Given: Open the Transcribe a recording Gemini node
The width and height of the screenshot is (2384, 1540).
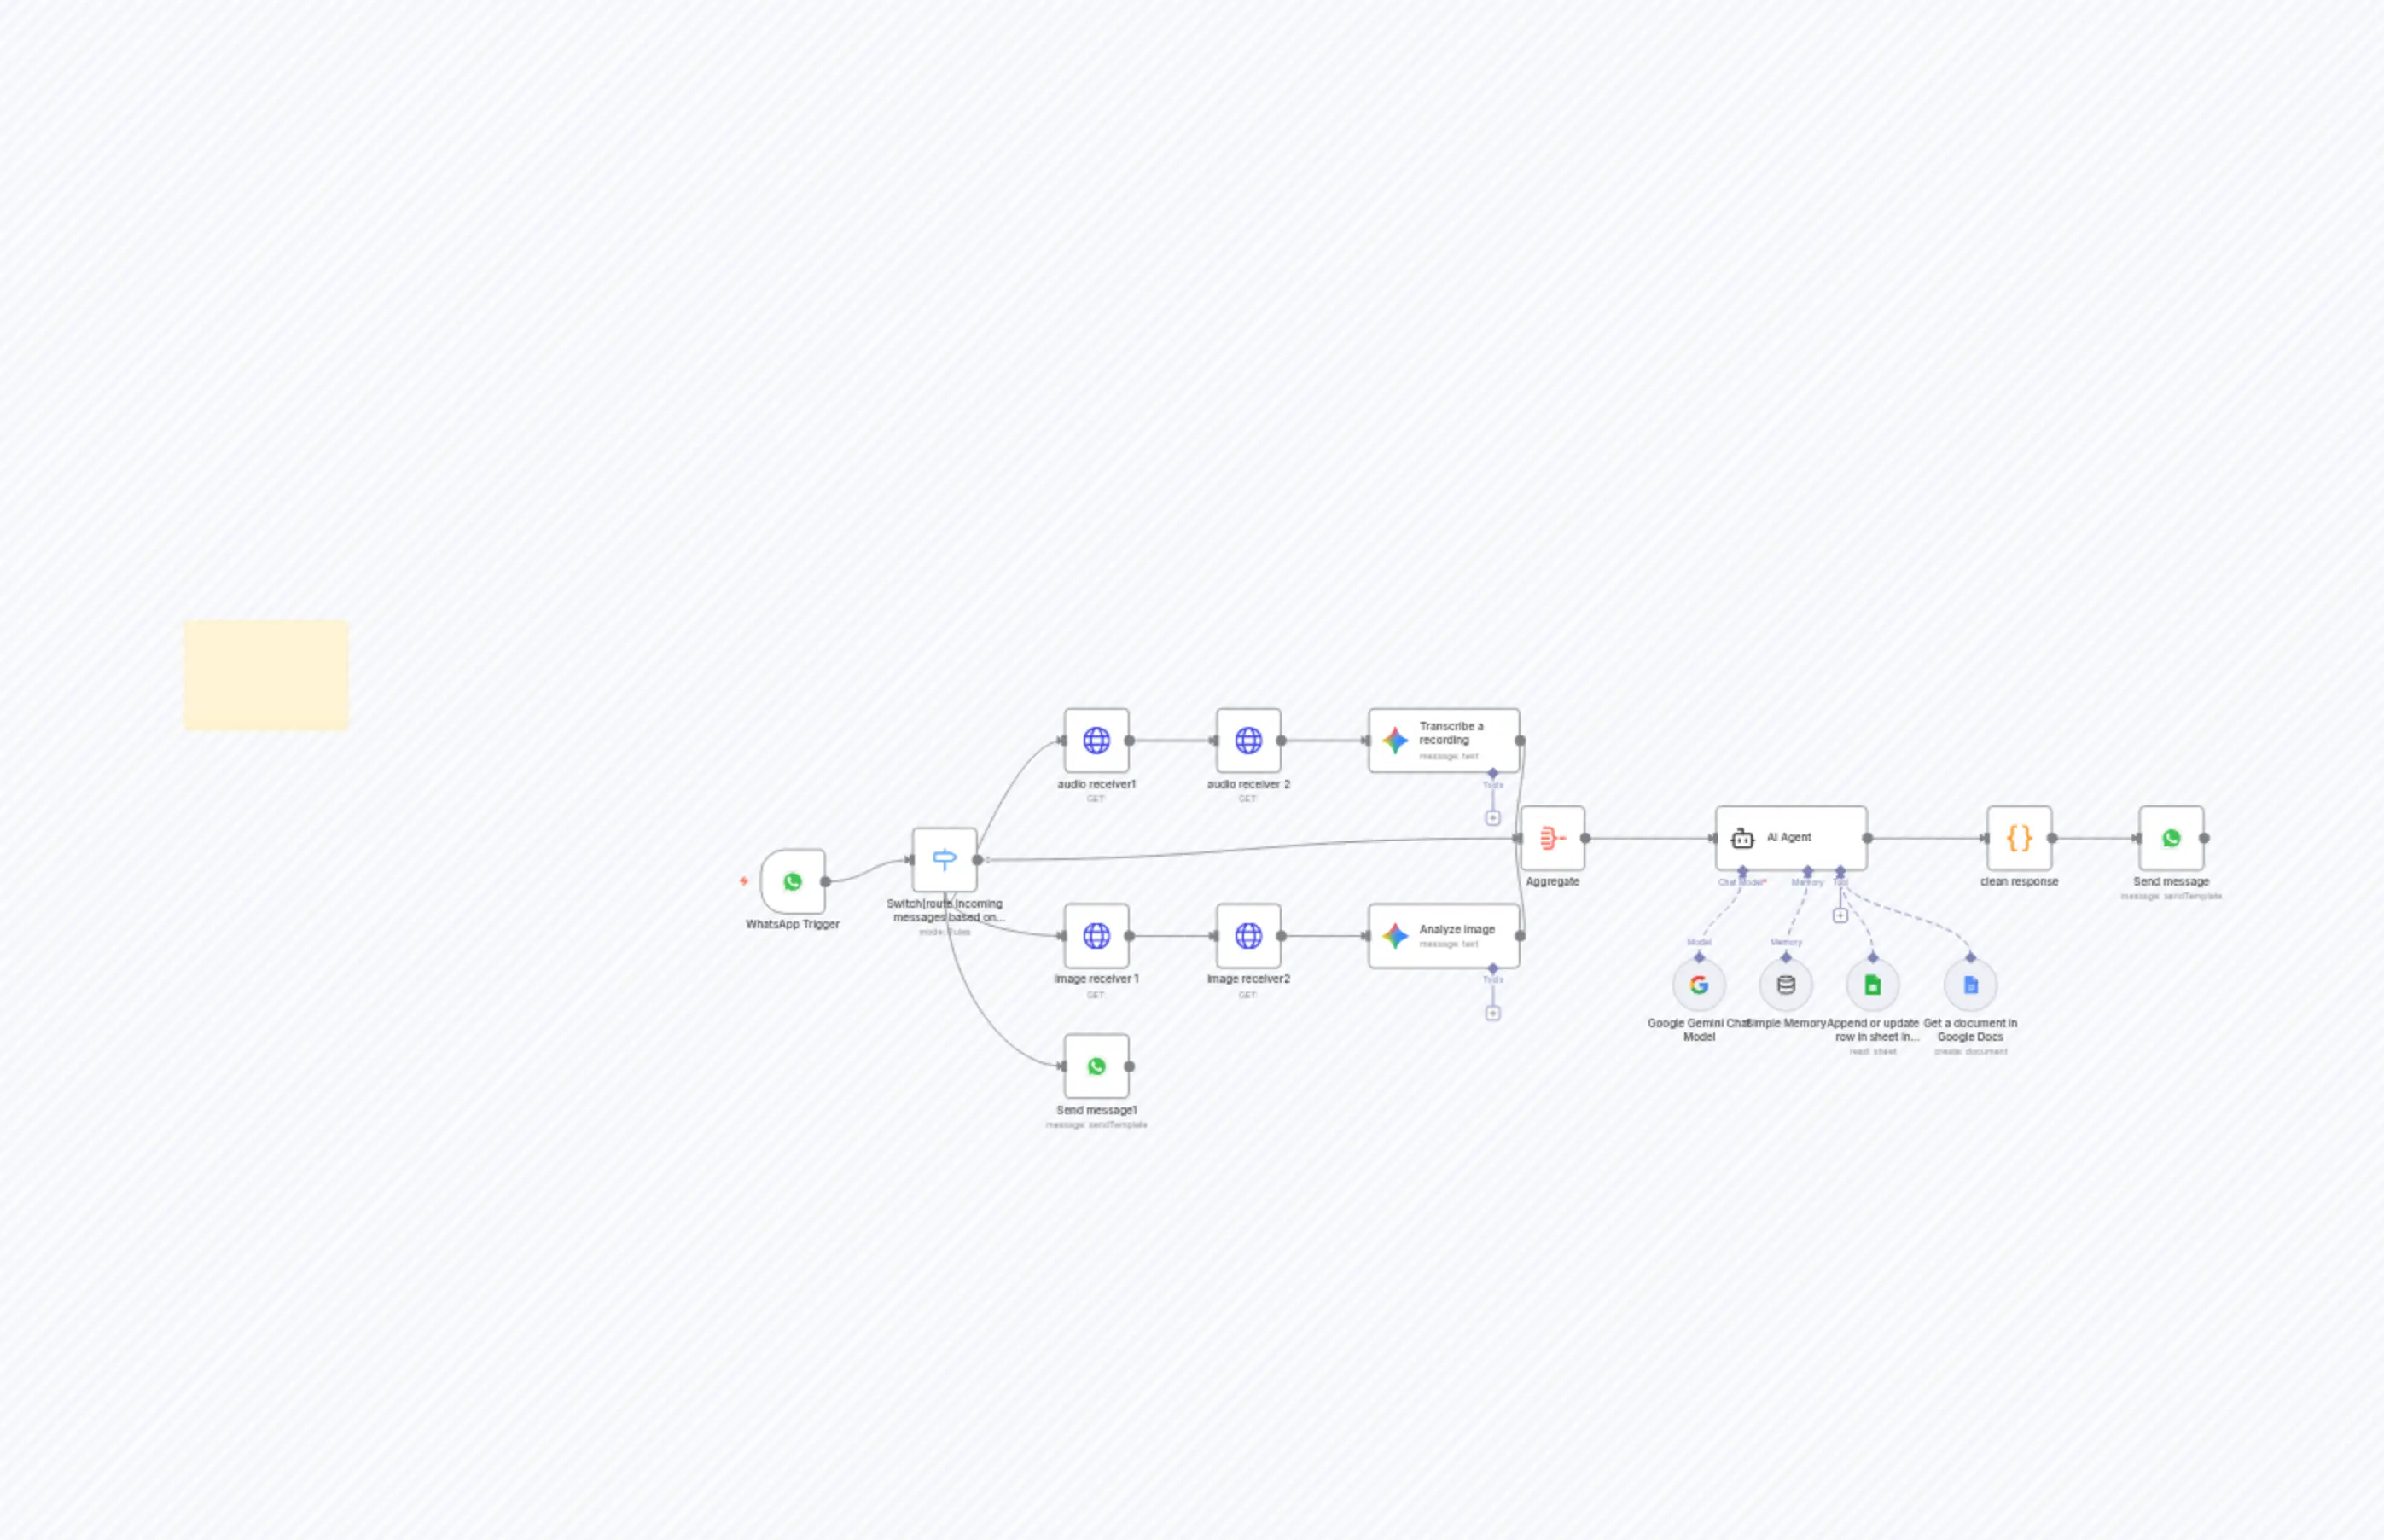Looking at the screenshot, I should point(1443,740).
